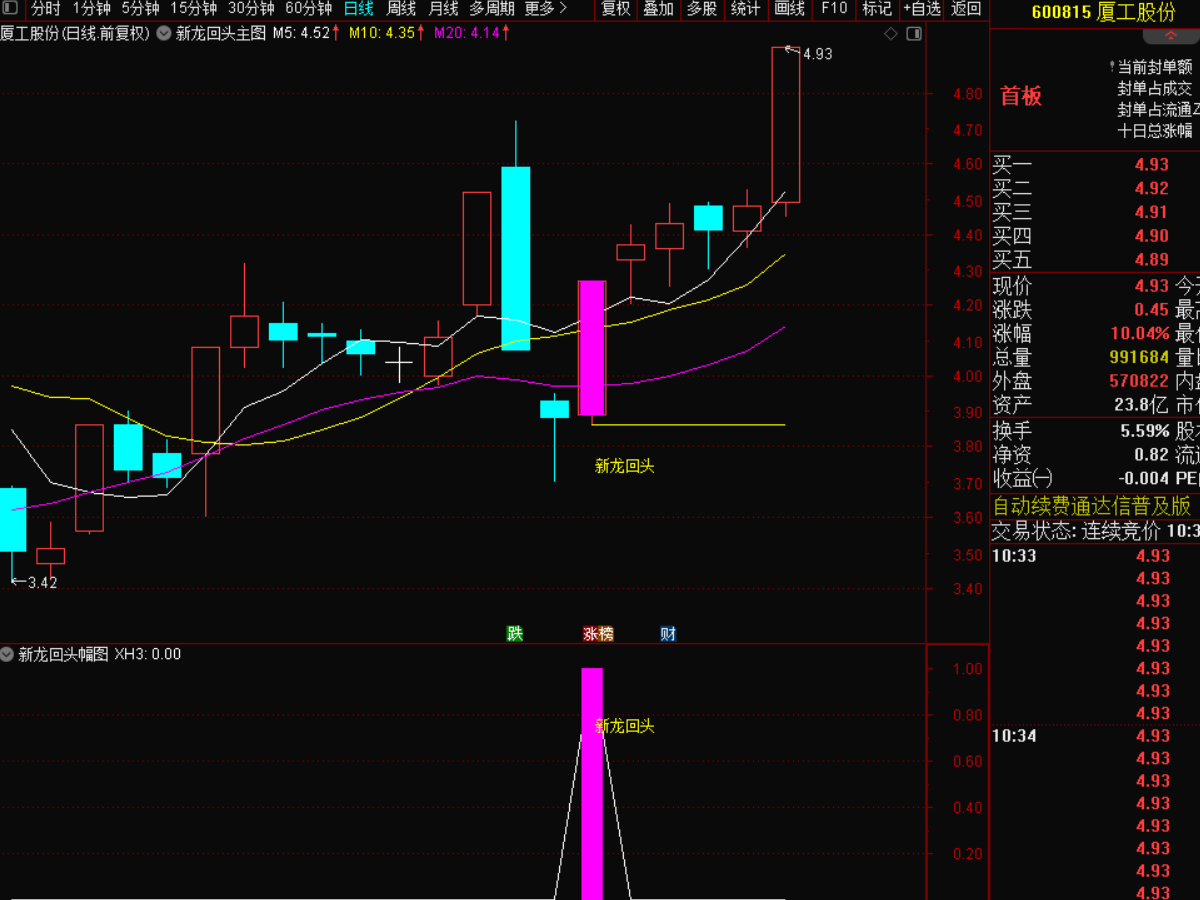Switch to the 周线 weekly period tab
Image resolution: width=1200 pixels, height=900 pixels.
click(x=401, y=9)
